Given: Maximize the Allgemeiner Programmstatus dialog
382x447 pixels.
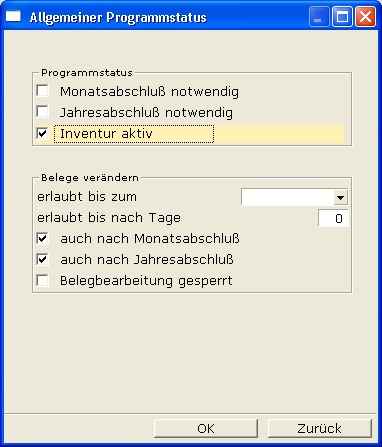Looking at the screenshot, I should (342, 17).
